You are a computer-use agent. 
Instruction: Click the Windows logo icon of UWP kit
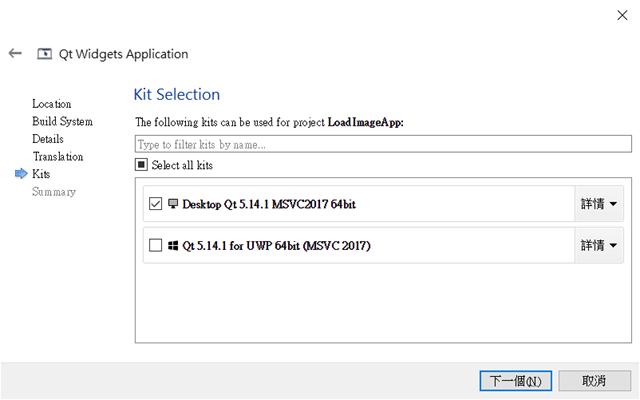[173, 245]
